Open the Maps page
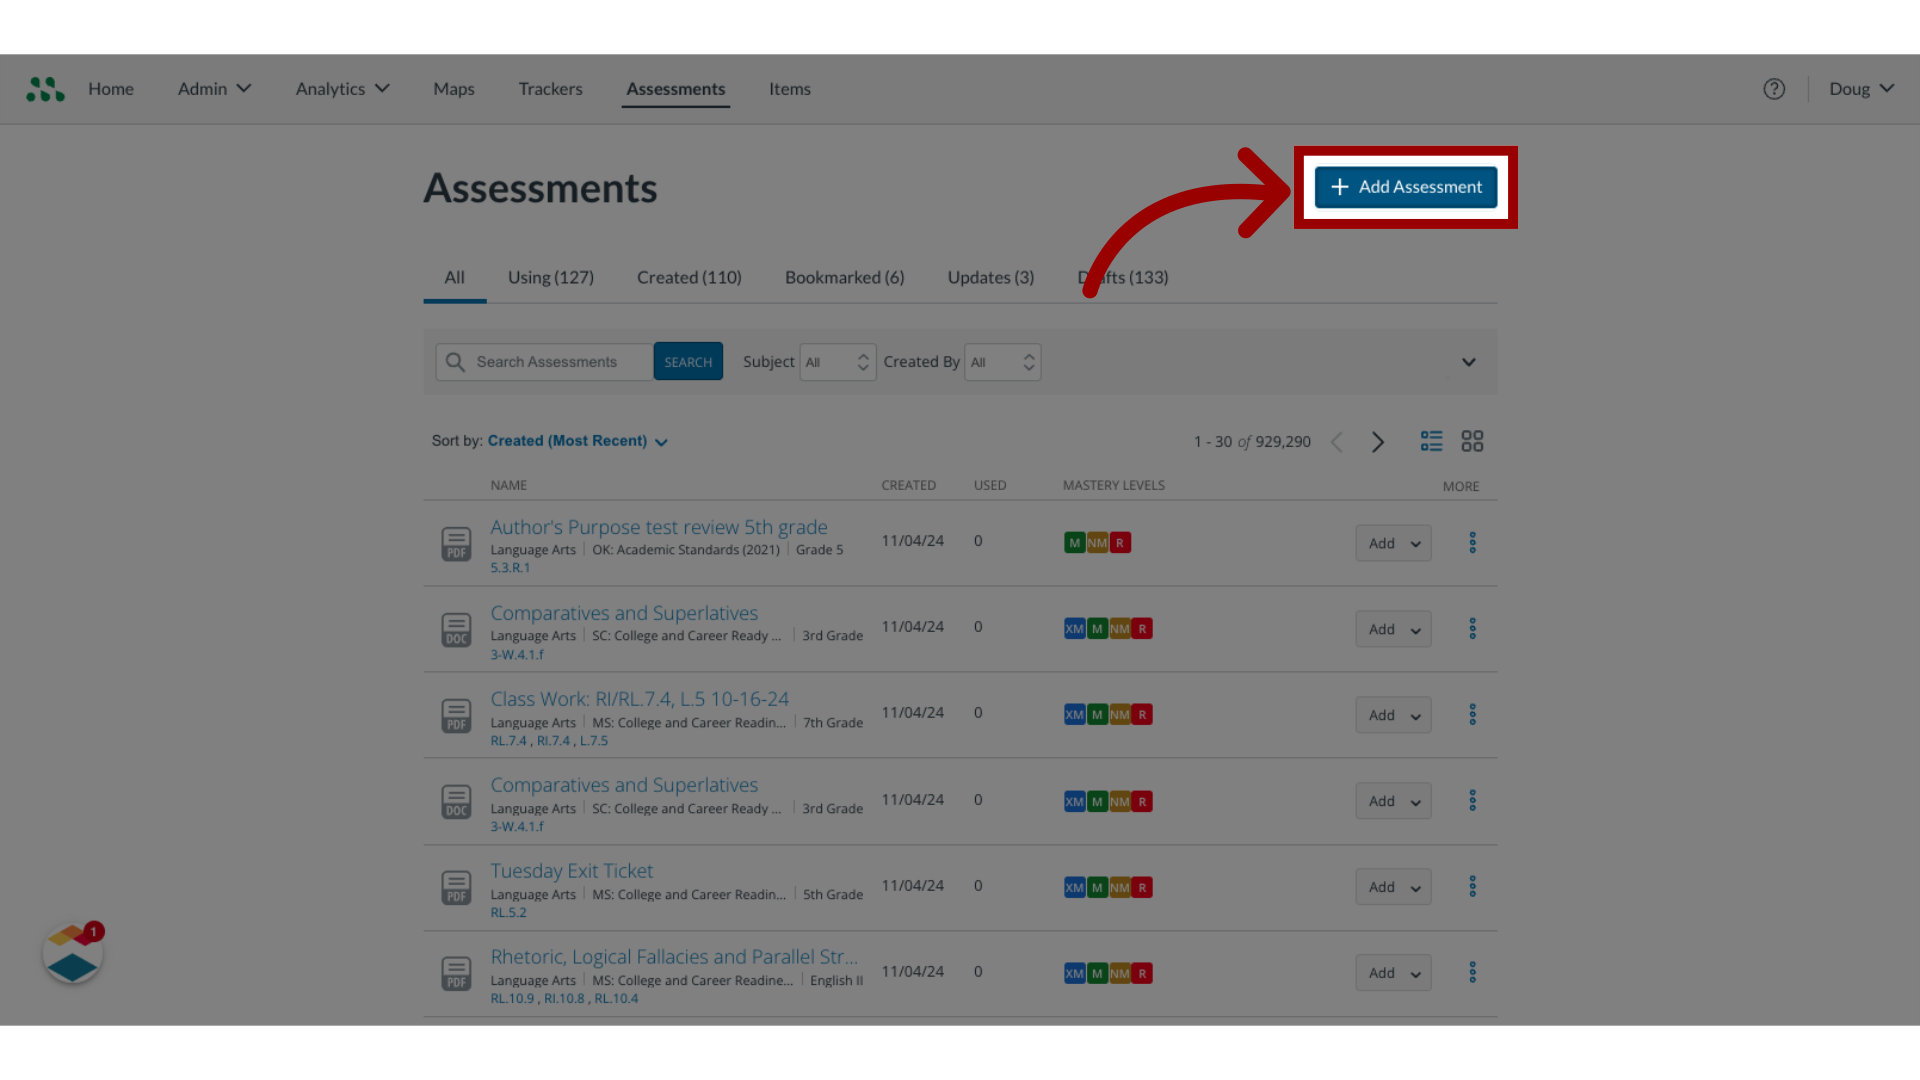 [x=454, y=89]
